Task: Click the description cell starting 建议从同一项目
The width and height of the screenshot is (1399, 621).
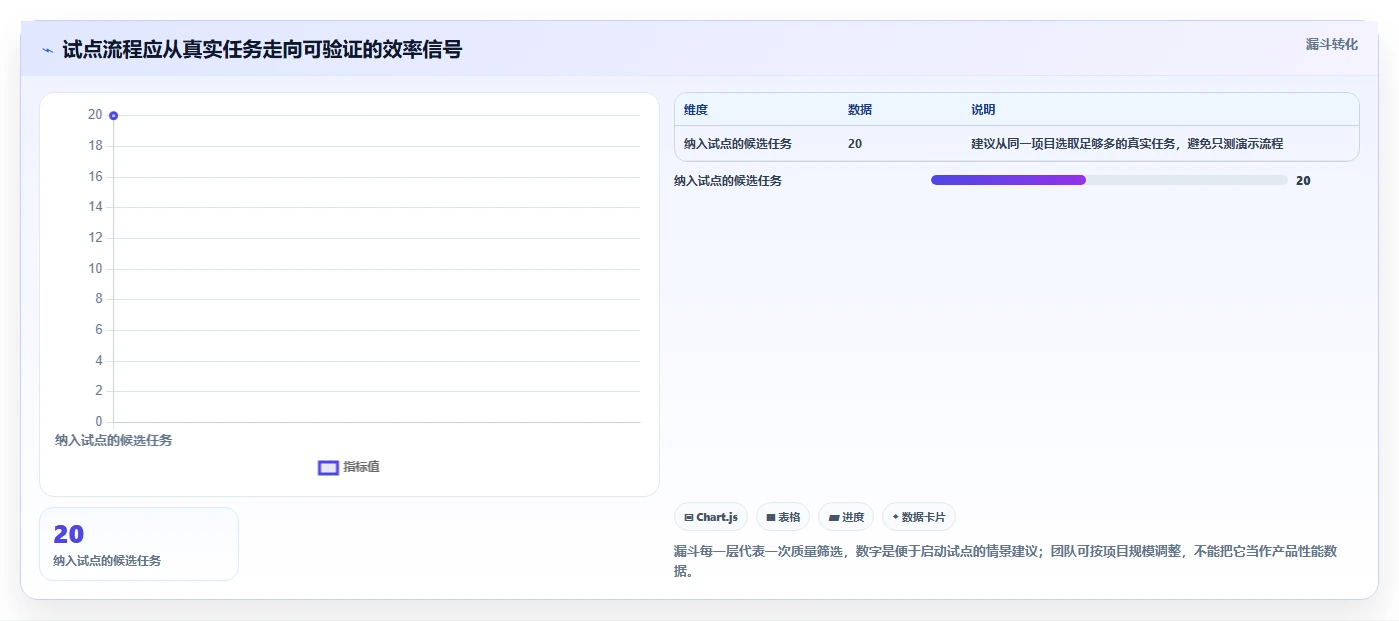Action: 1127,144
